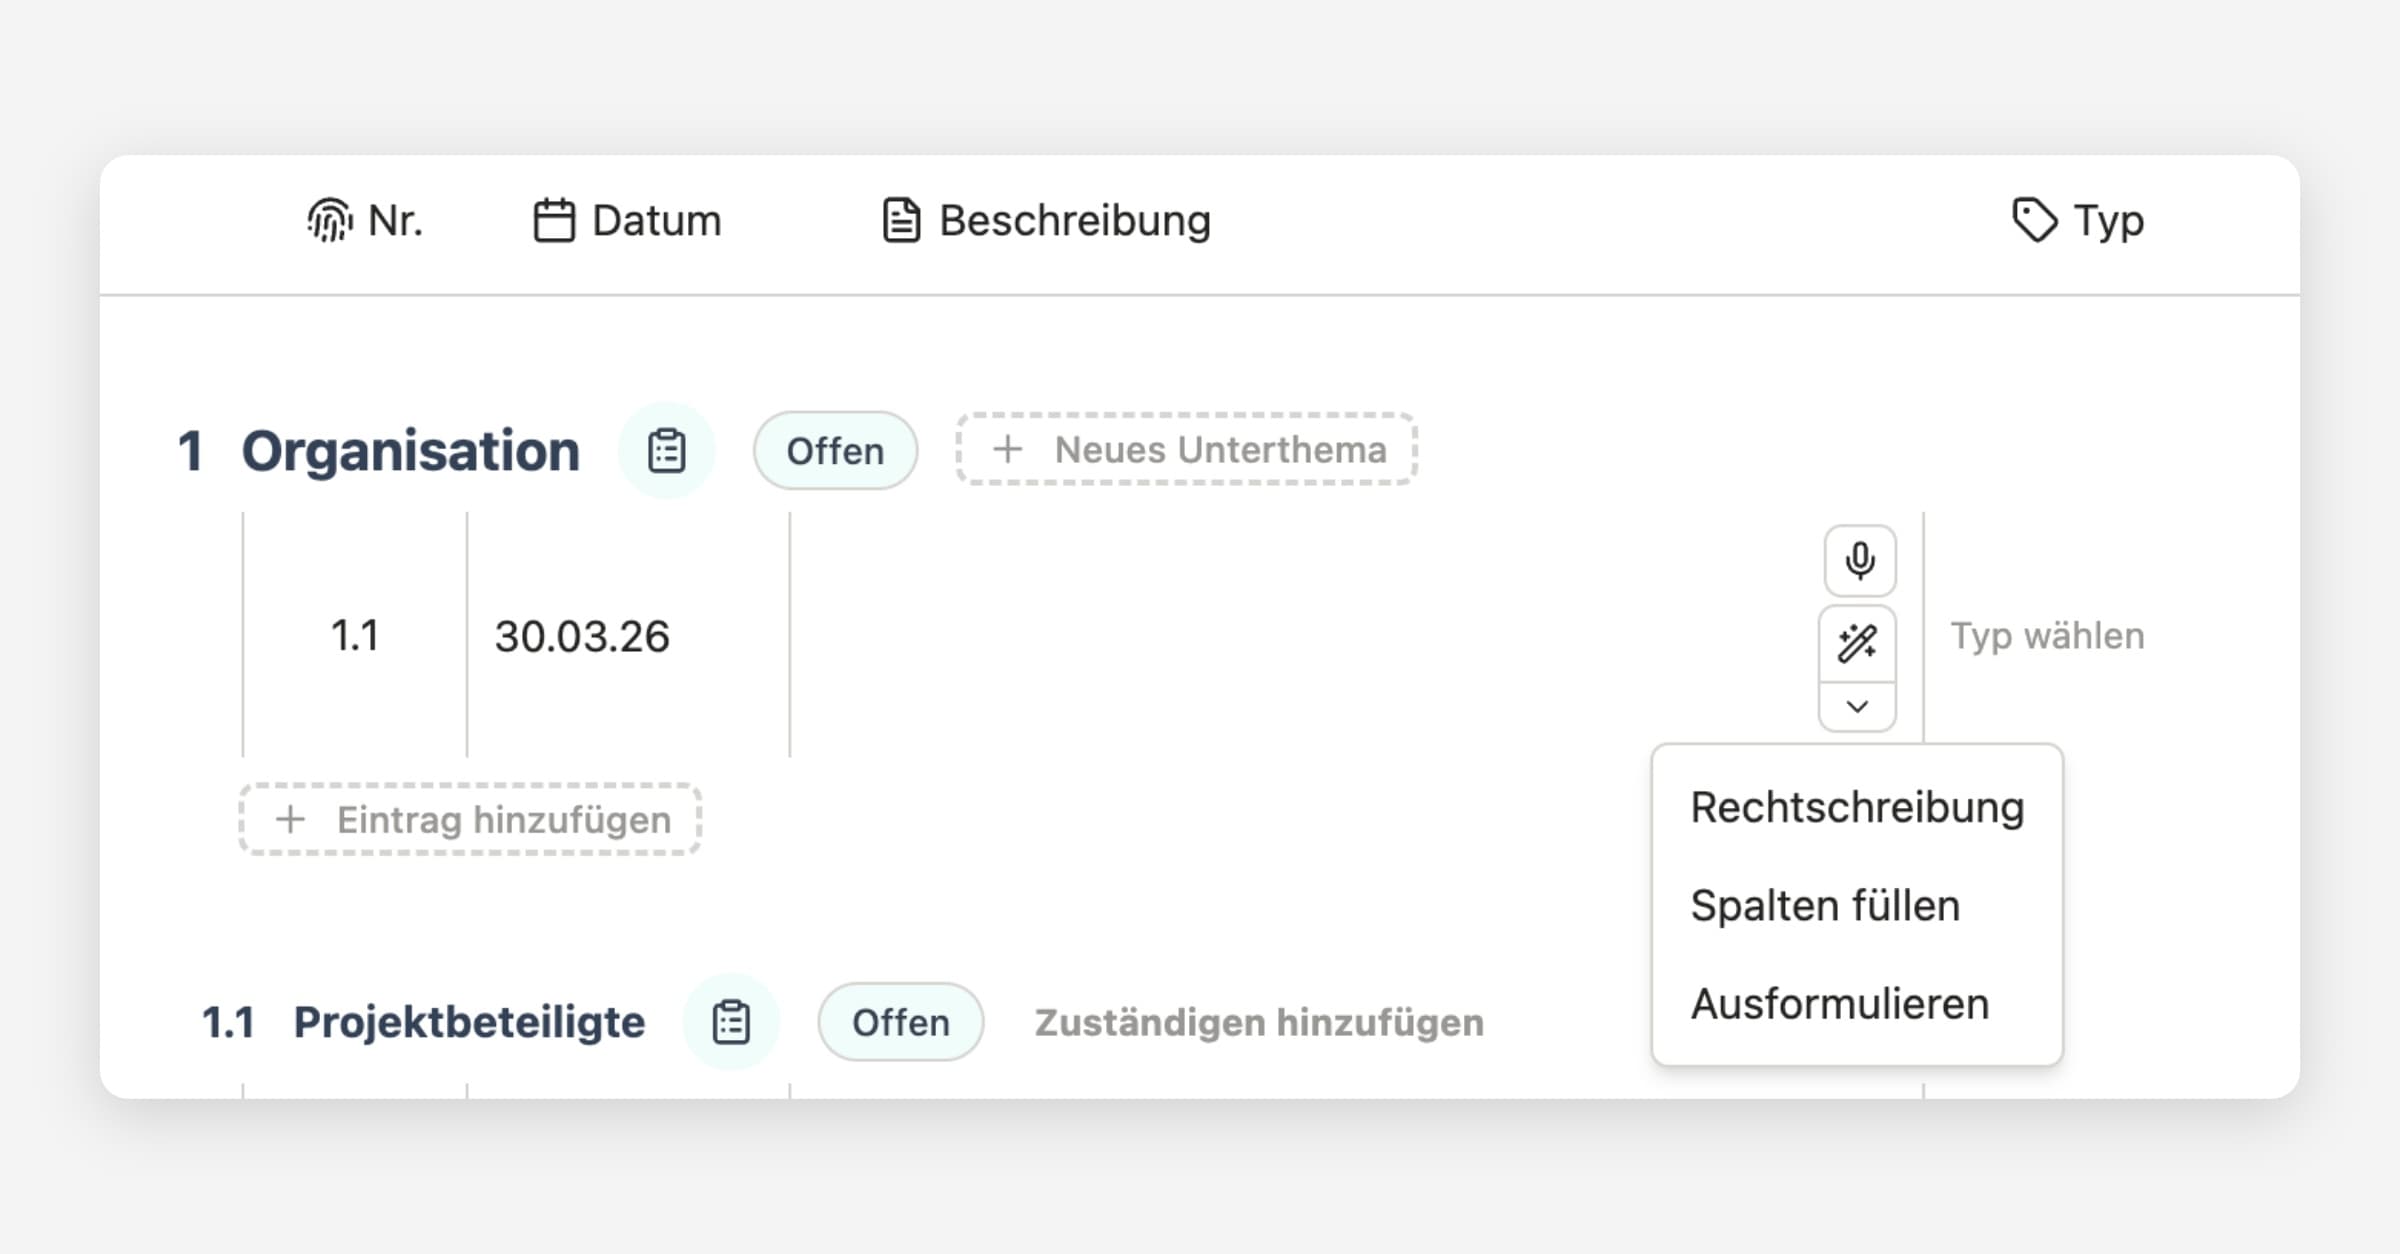Select Rechtschreibung from the menu
The width and height of the screenshot is (2400, 1254).
click(1857, 808)
